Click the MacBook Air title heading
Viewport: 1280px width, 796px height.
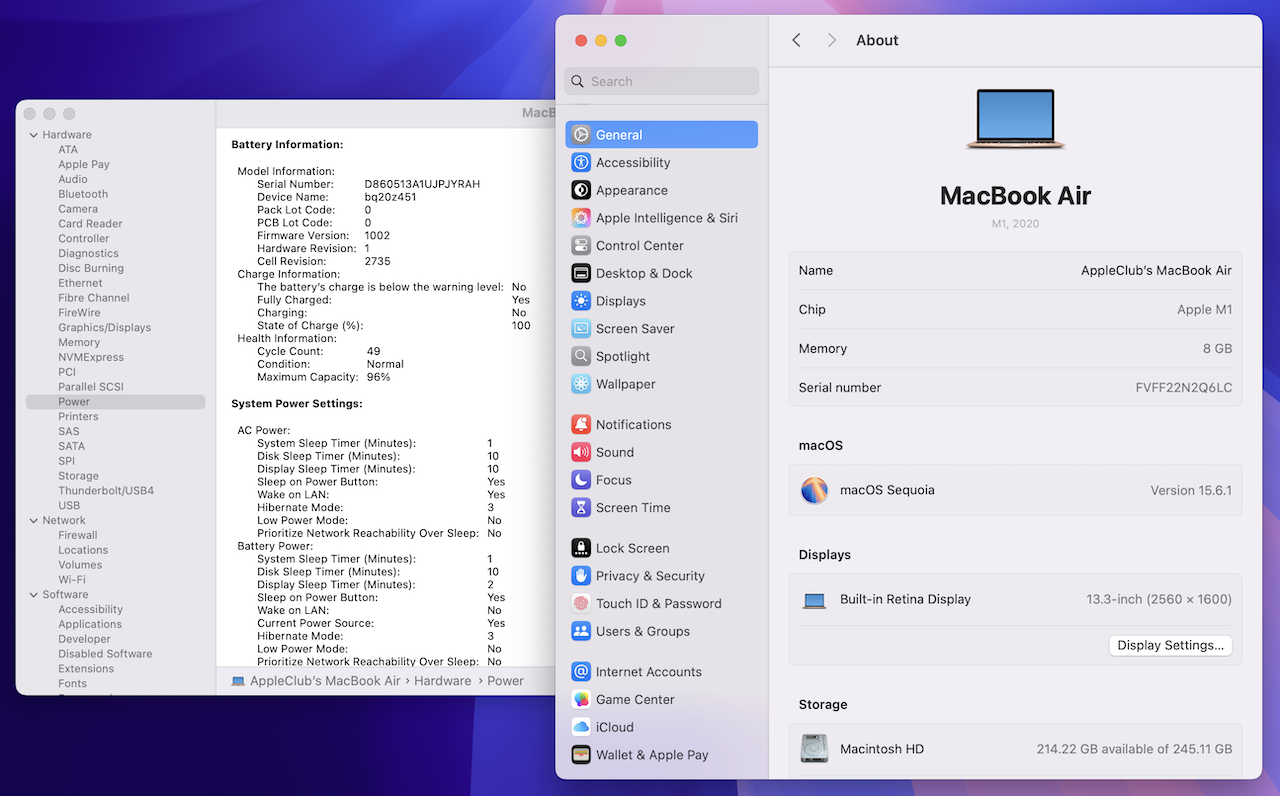[1015, 195]
